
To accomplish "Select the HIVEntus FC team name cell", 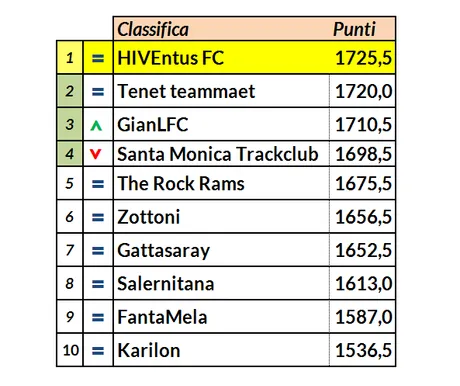I will (221, 58).
